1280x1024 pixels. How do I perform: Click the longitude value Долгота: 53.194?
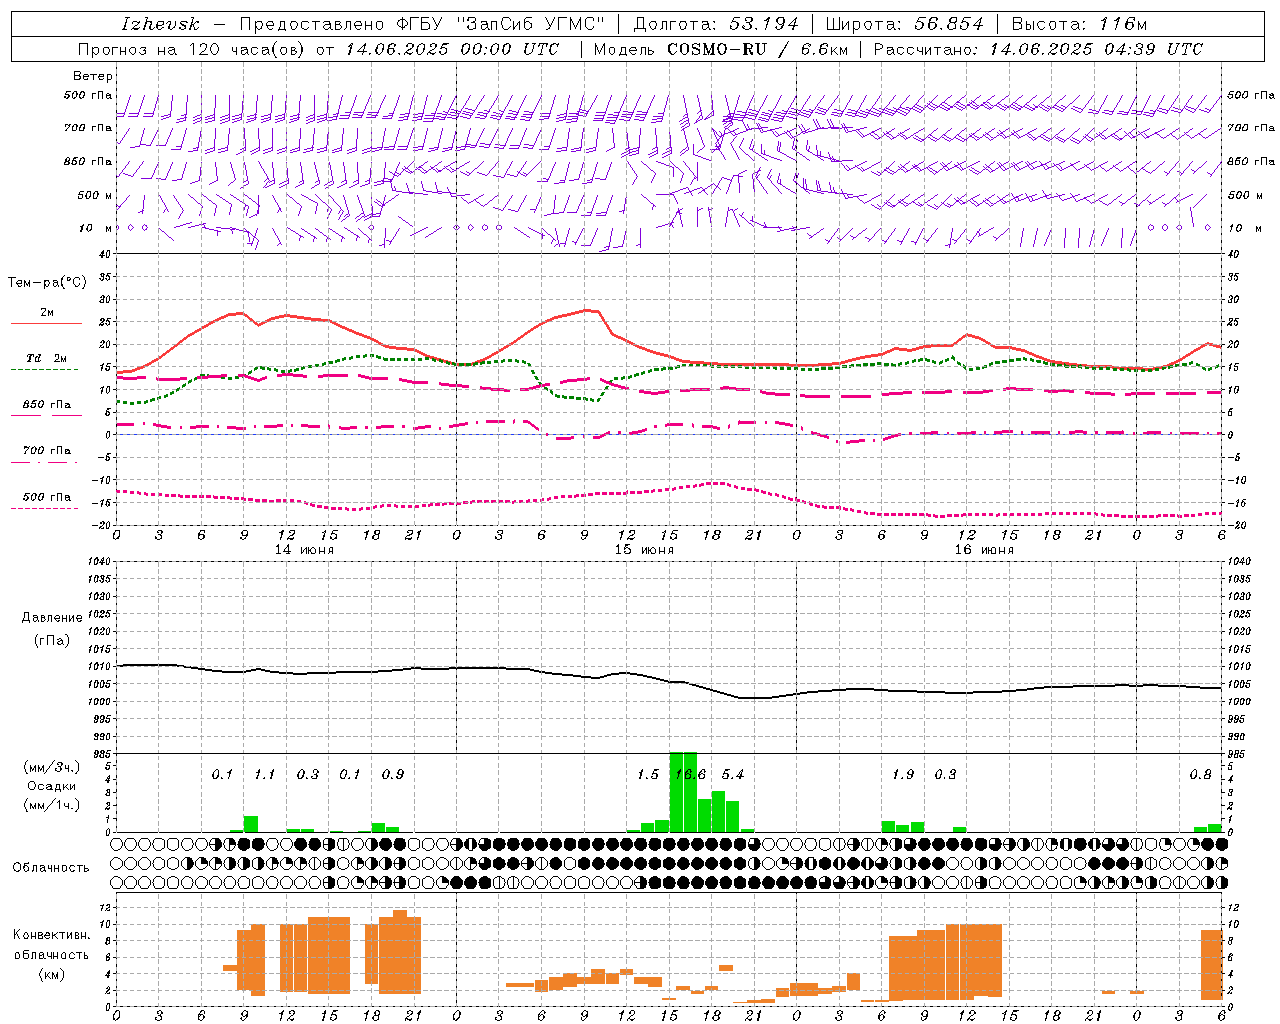click(x=716, y=24)
